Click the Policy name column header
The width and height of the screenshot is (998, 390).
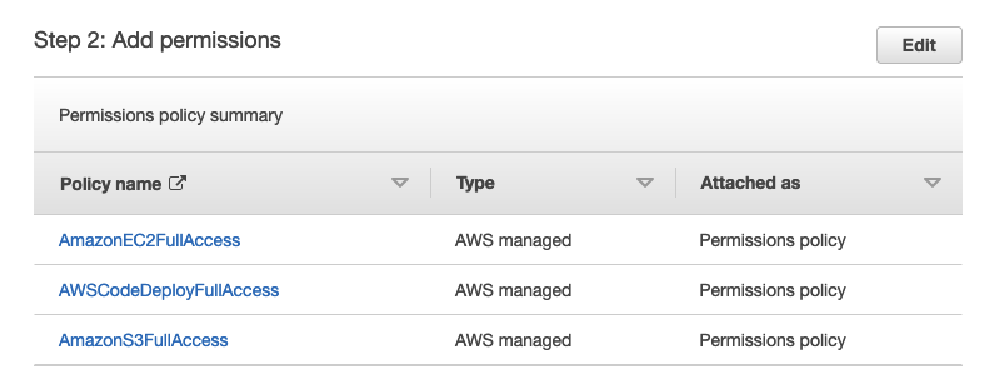(x=110, y=184)
